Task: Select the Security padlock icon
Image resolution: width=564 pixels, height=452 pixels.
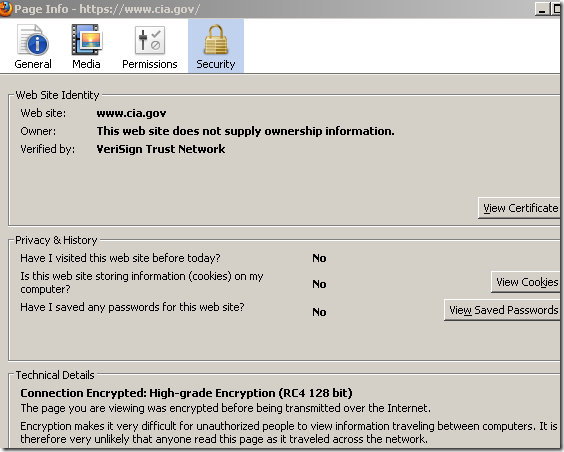Action: pyautogui.click(x=216, y=40)
